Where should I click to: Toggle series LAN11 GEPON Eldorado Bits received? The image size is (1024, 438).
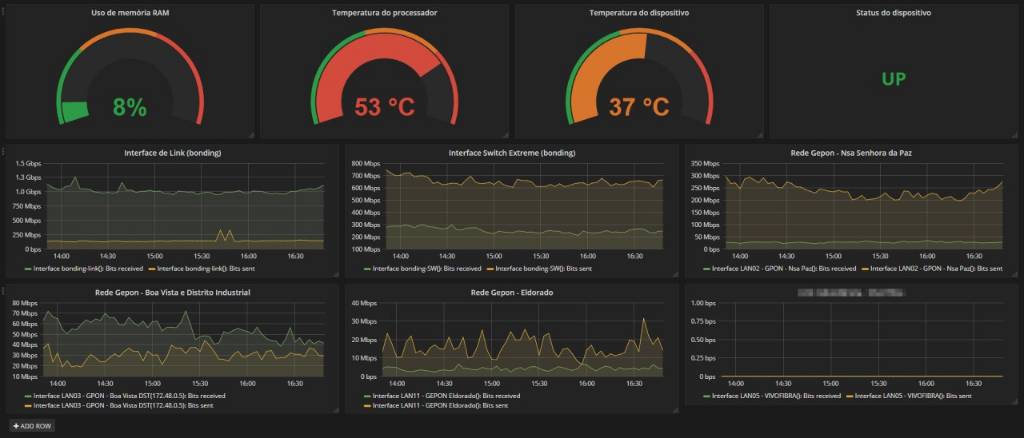(x=447, y=396)
